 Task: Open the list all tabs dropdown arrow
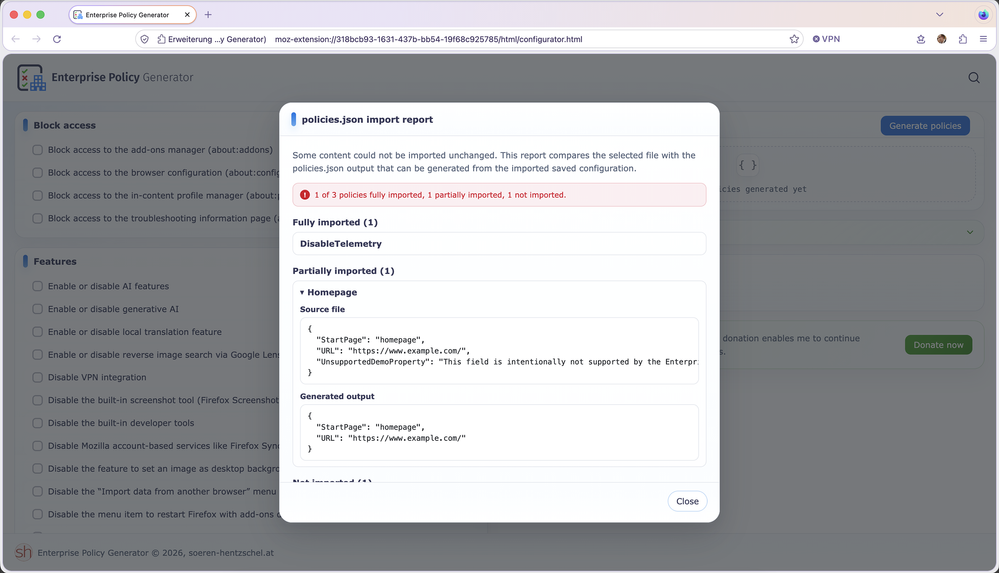[939, 14]
